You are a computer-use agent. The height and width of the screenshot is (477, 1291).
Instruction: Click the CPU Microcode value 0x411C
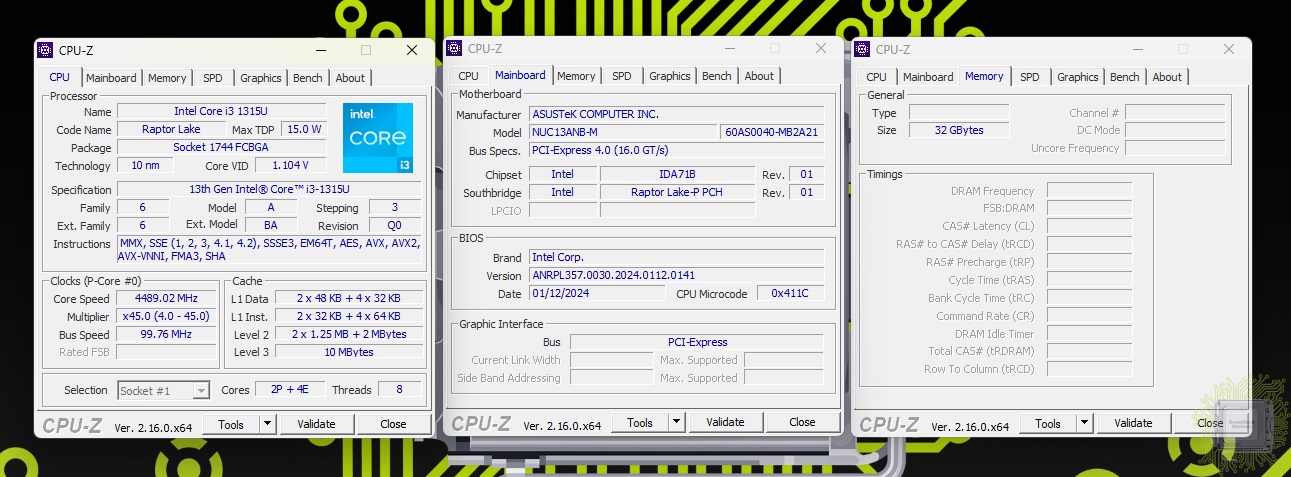[x=790, y=294]
